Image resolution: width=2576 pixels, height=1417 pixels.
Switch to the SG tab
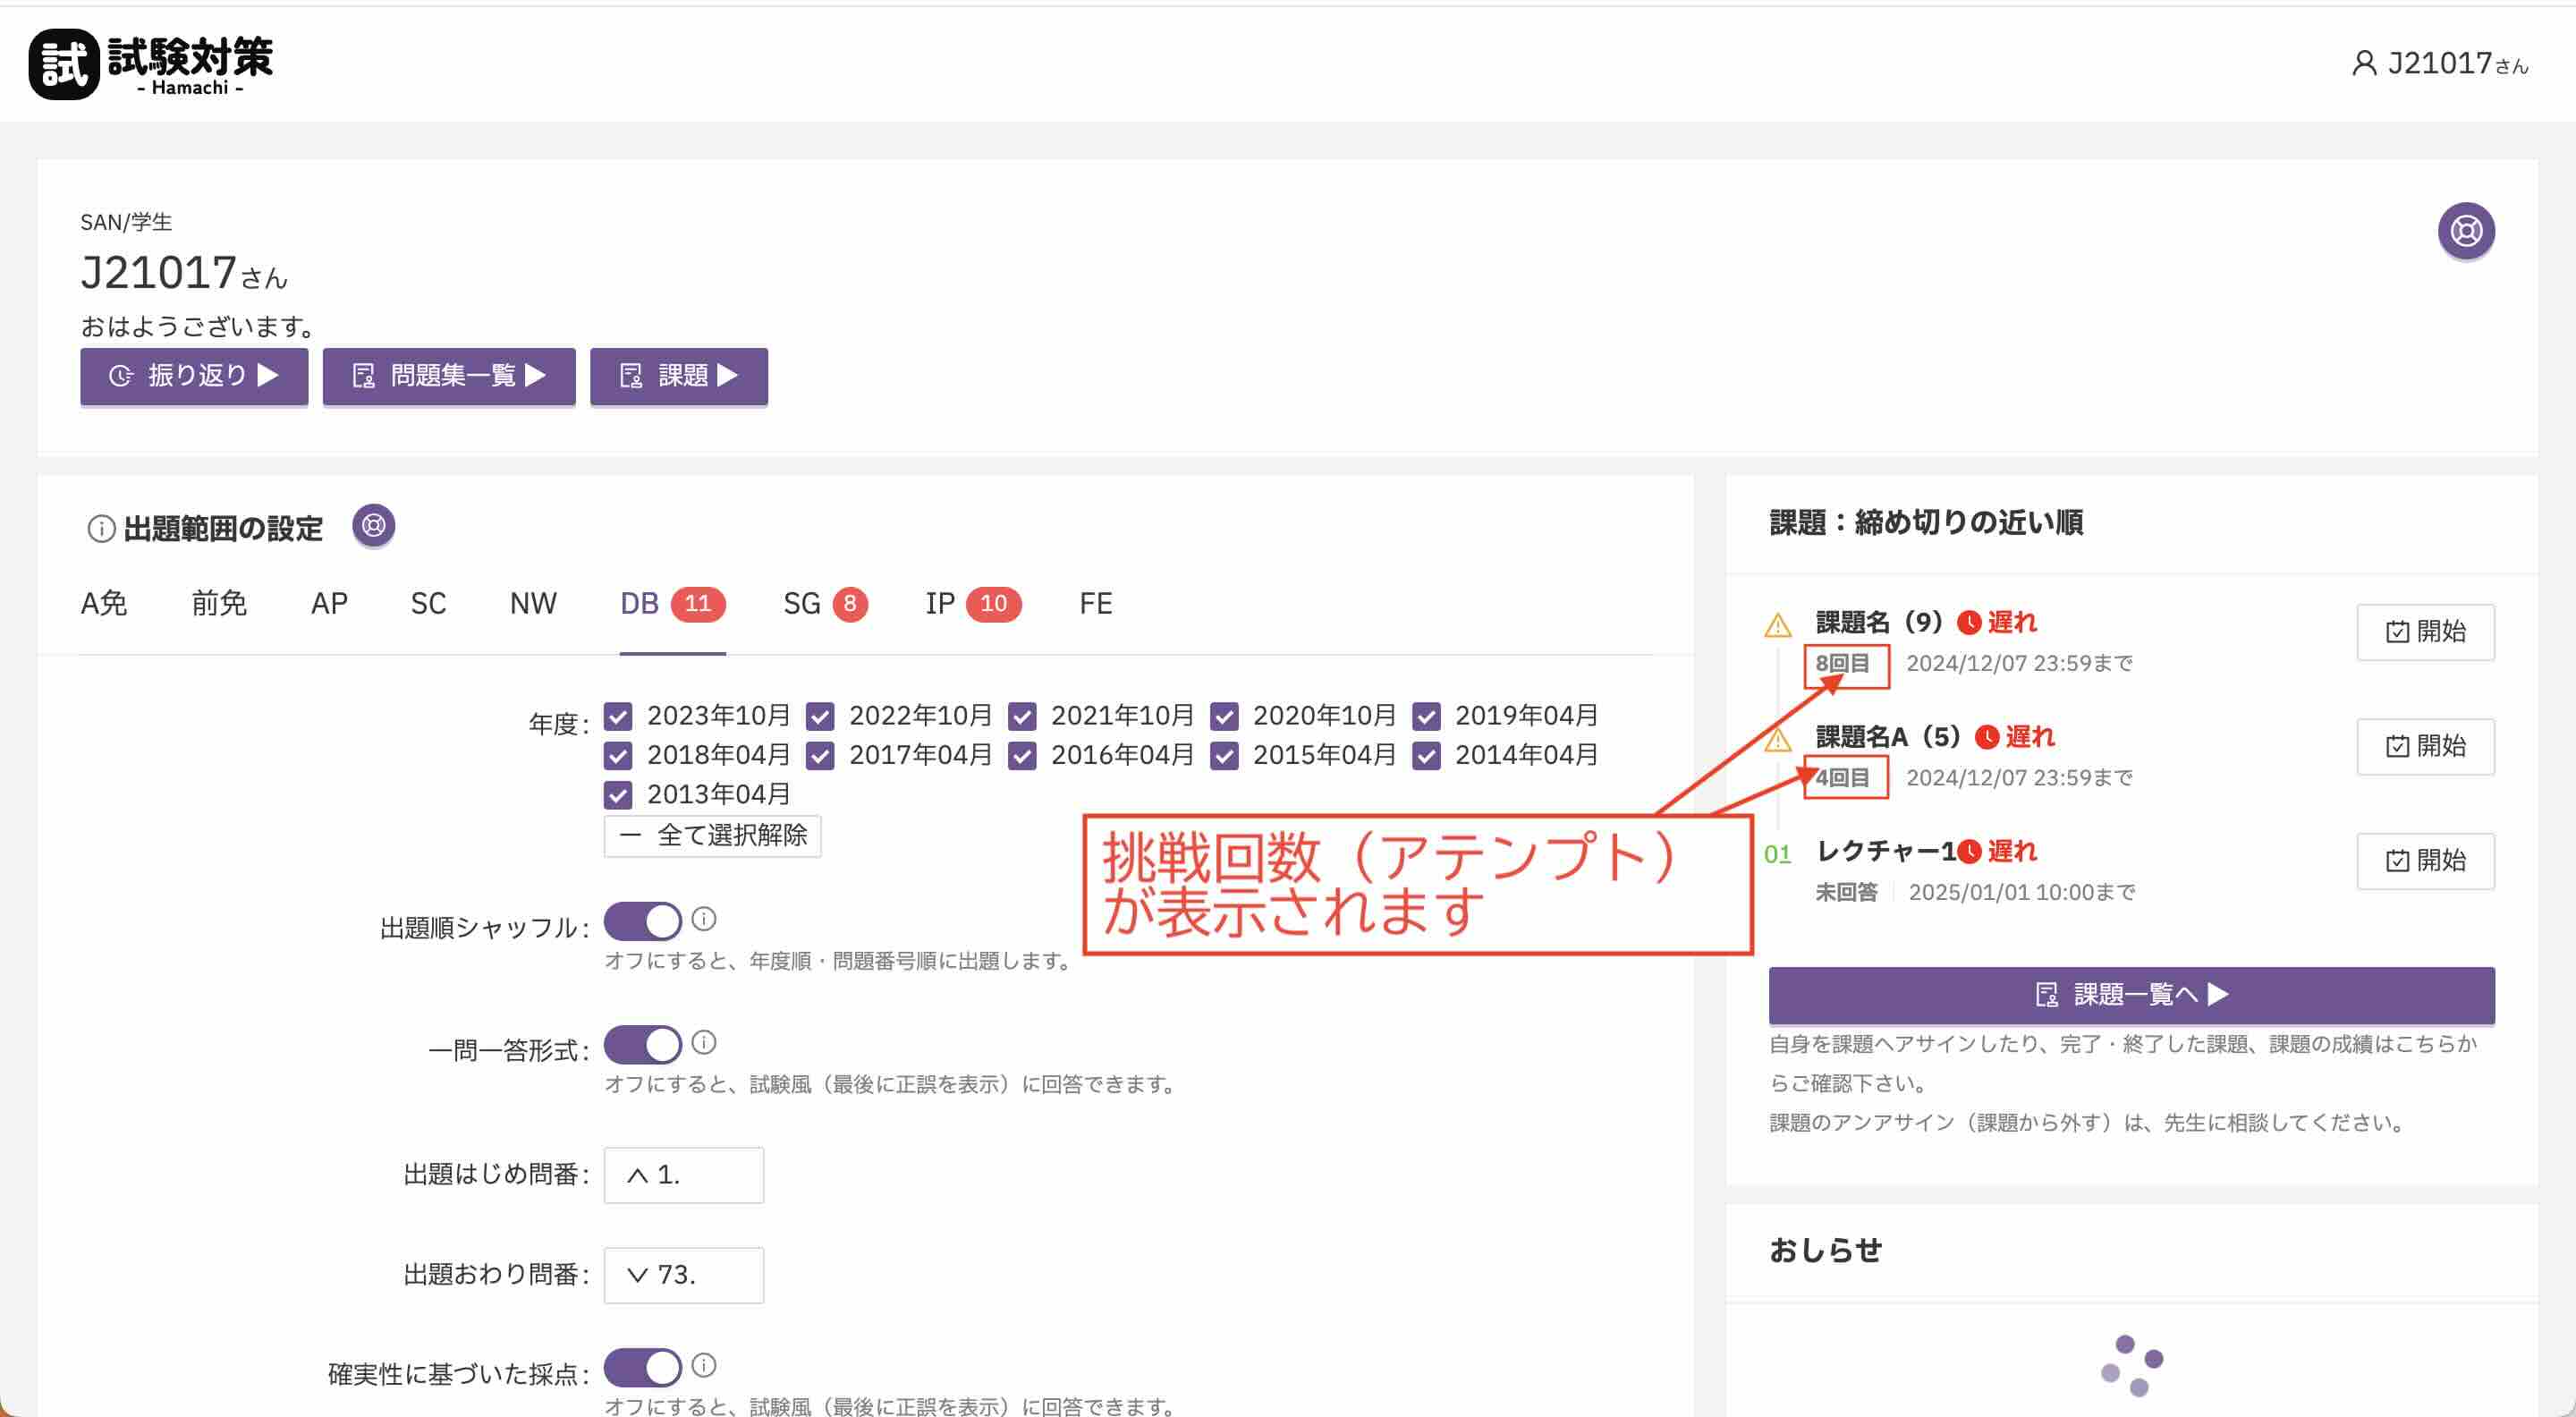(801, 603)
